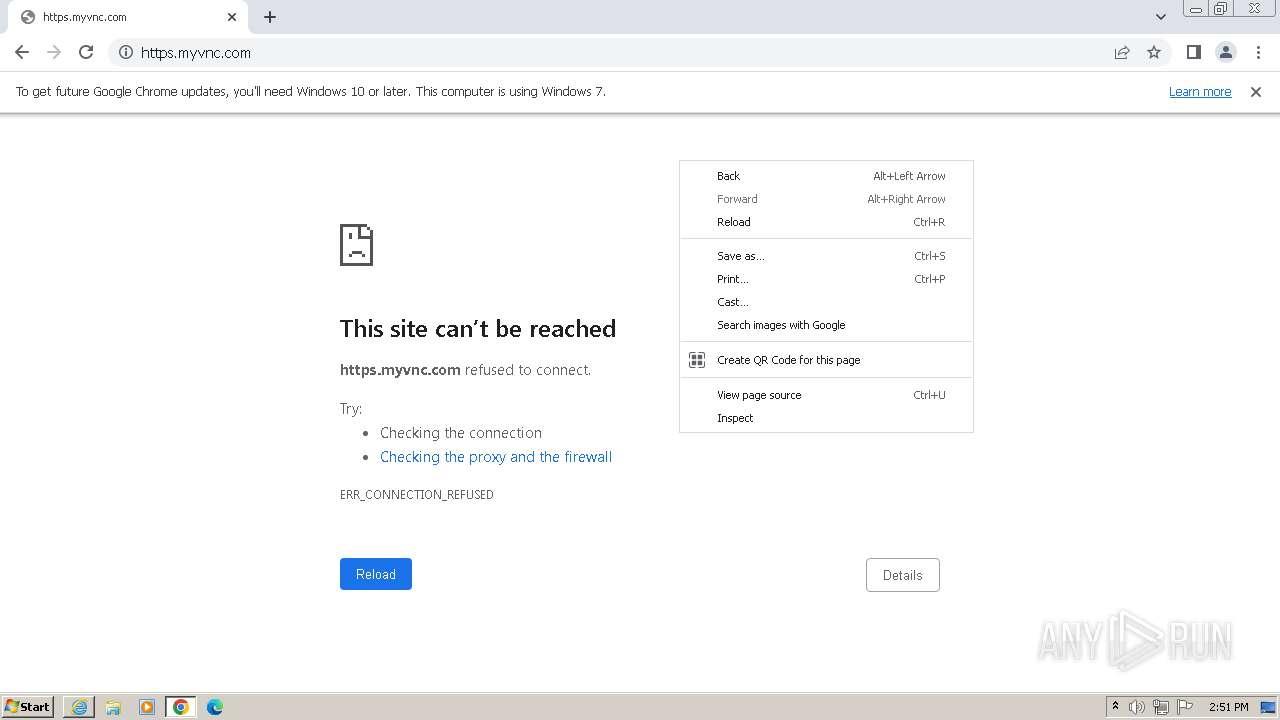Reload the page with the toolbar refresh icon

(x=86, y=52)
